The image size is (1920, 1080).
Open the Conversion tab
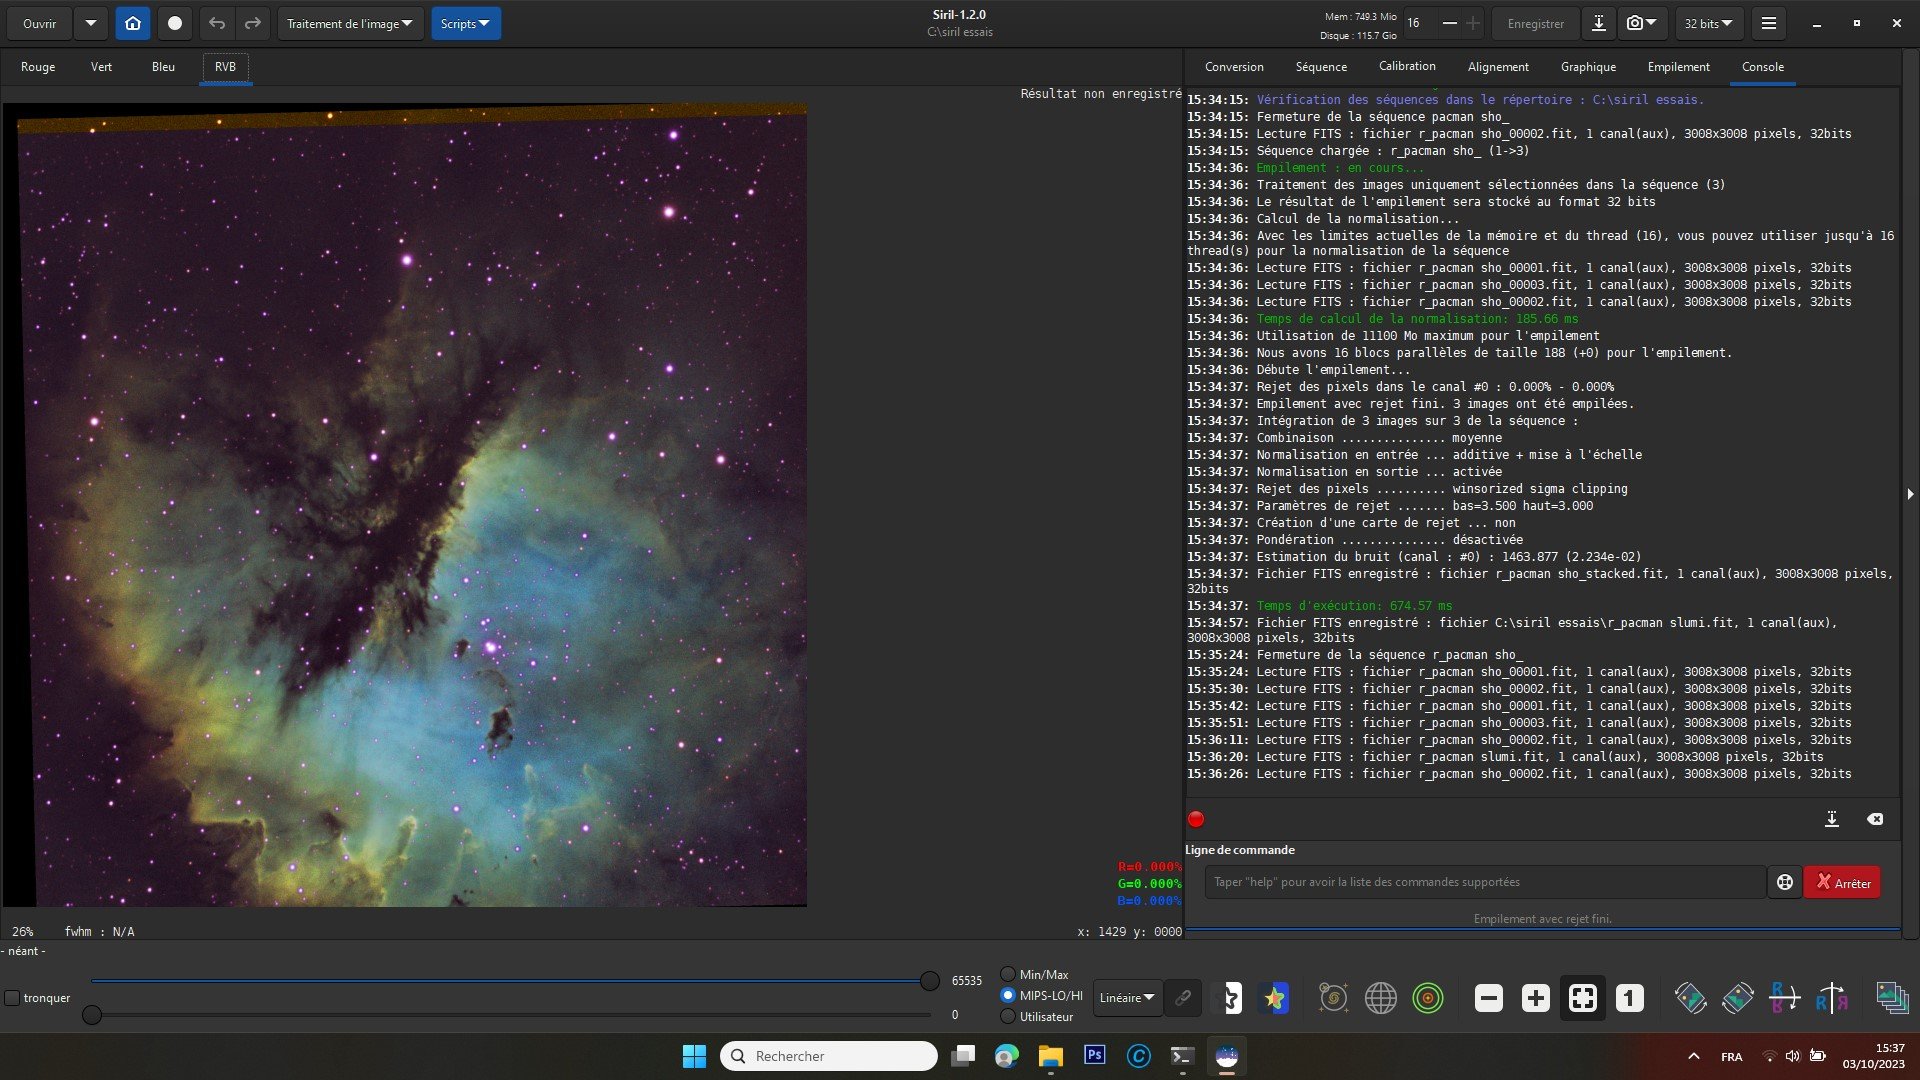point(1234,67)
